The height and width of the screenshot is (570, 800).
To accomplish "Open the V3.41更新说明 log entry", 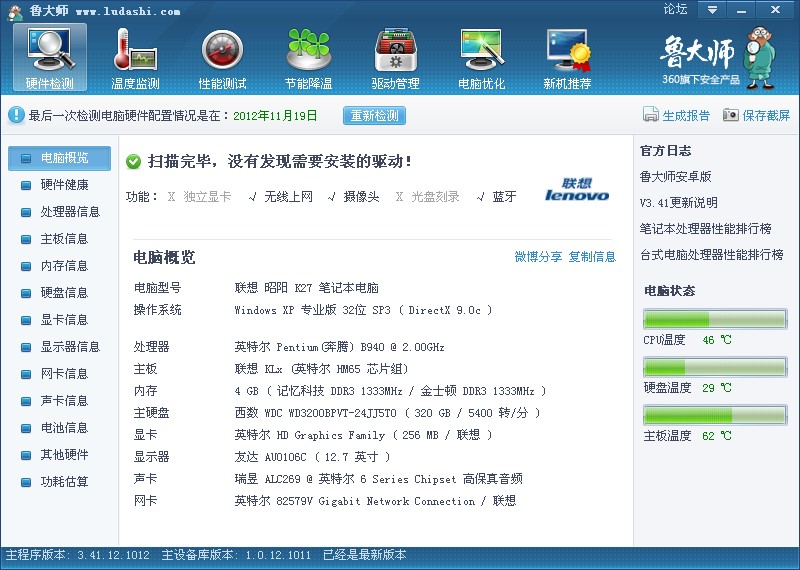I will (x=679, y=203).
